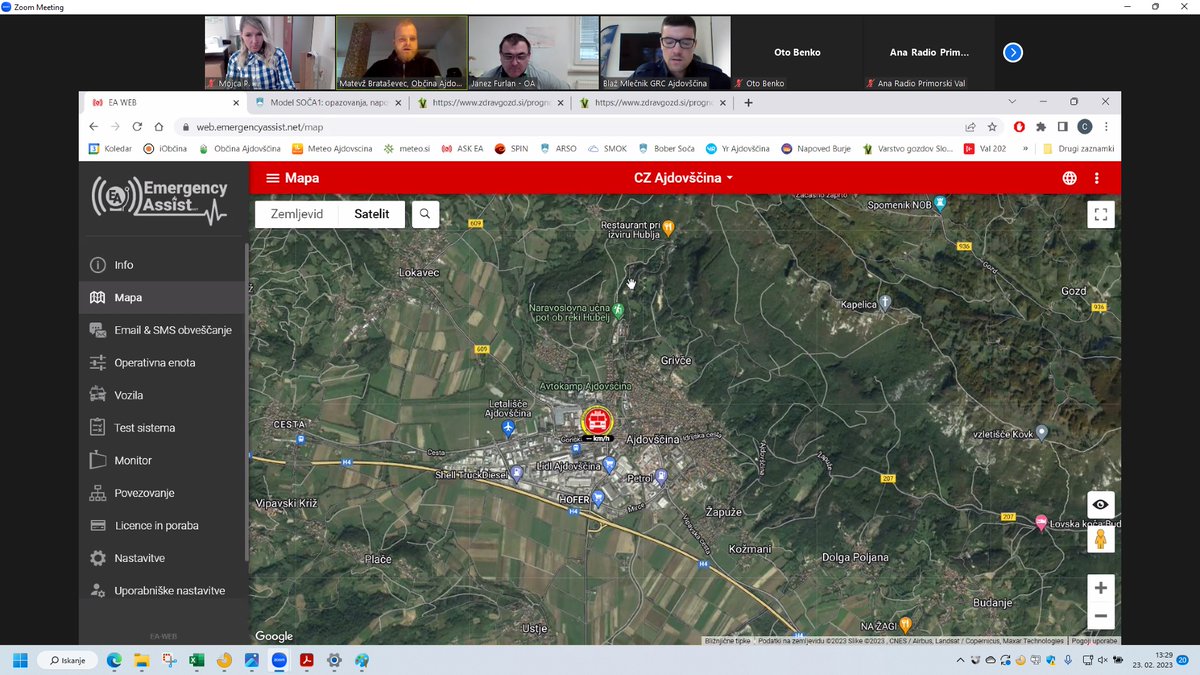Viewport: 1200px width, 675px height.
Task: Click the Kapelica map marker
Action: tap(886, 304)
